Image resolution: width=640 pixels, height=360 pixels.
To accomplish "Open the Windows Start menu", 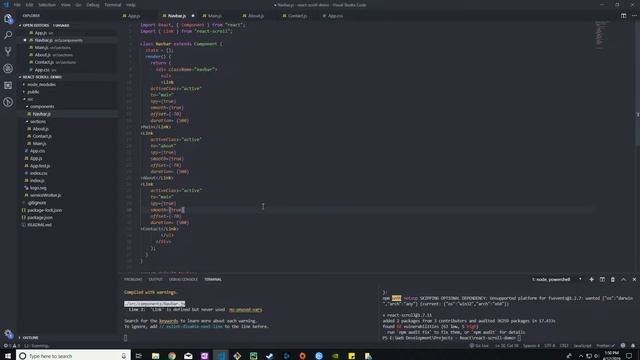I will tap(8, 356).
